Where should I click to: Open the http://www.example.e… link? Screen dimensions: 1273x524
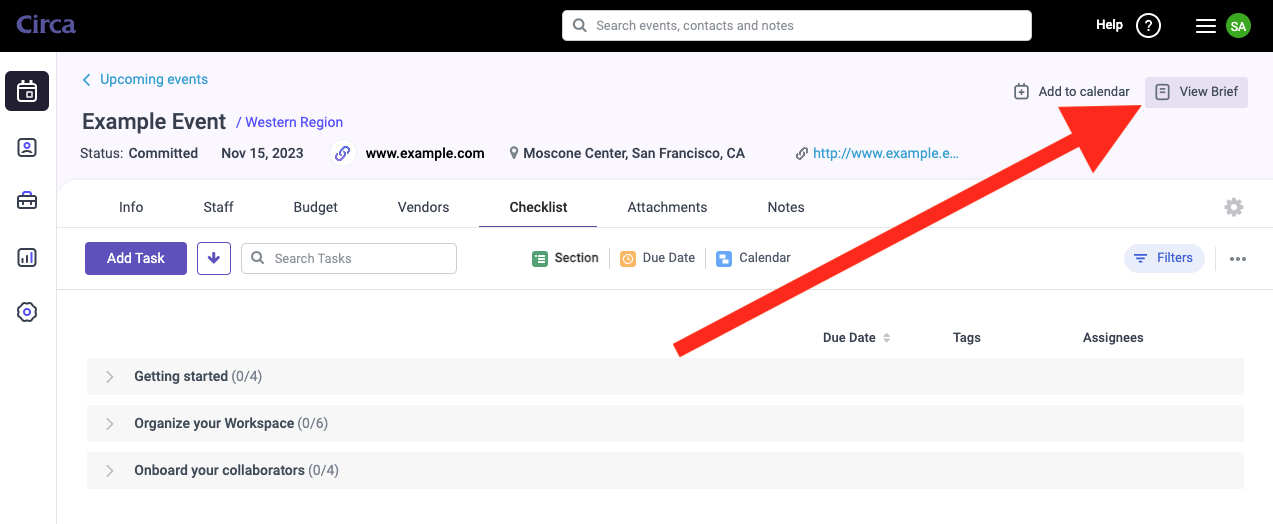click(886, 154)
